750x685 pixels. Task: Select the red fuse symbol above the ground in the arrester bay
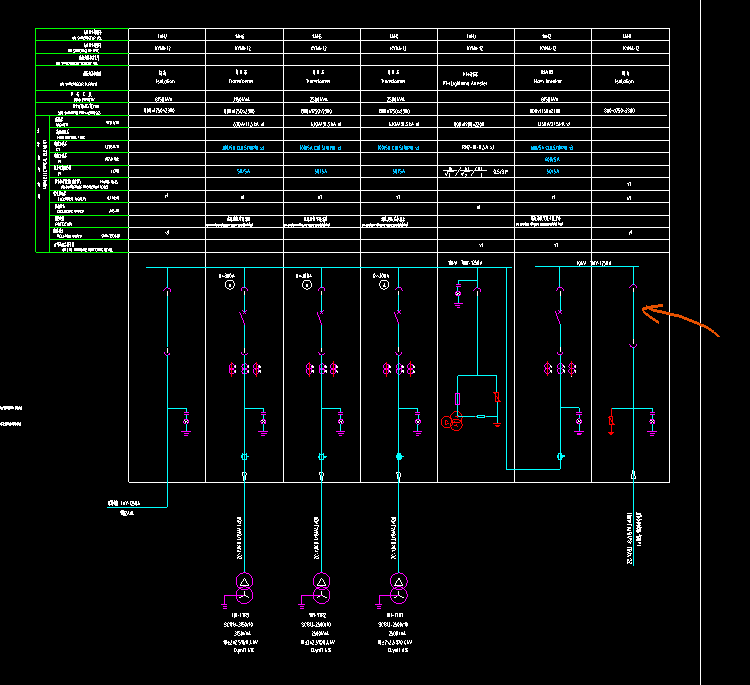[x=497, y=397]
